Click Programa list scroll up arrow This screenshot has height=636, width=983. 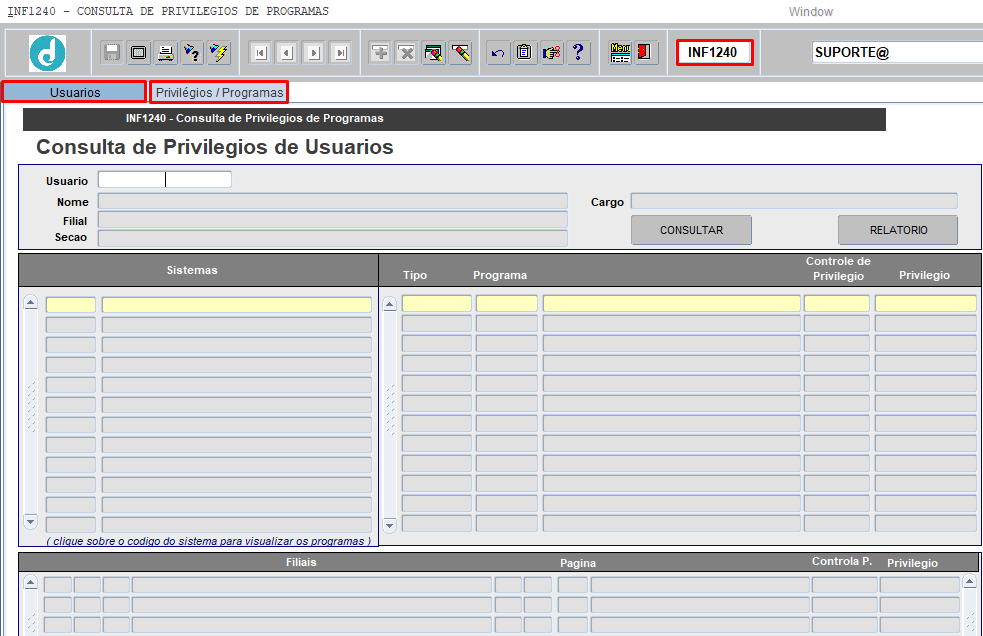coord(389,304)
